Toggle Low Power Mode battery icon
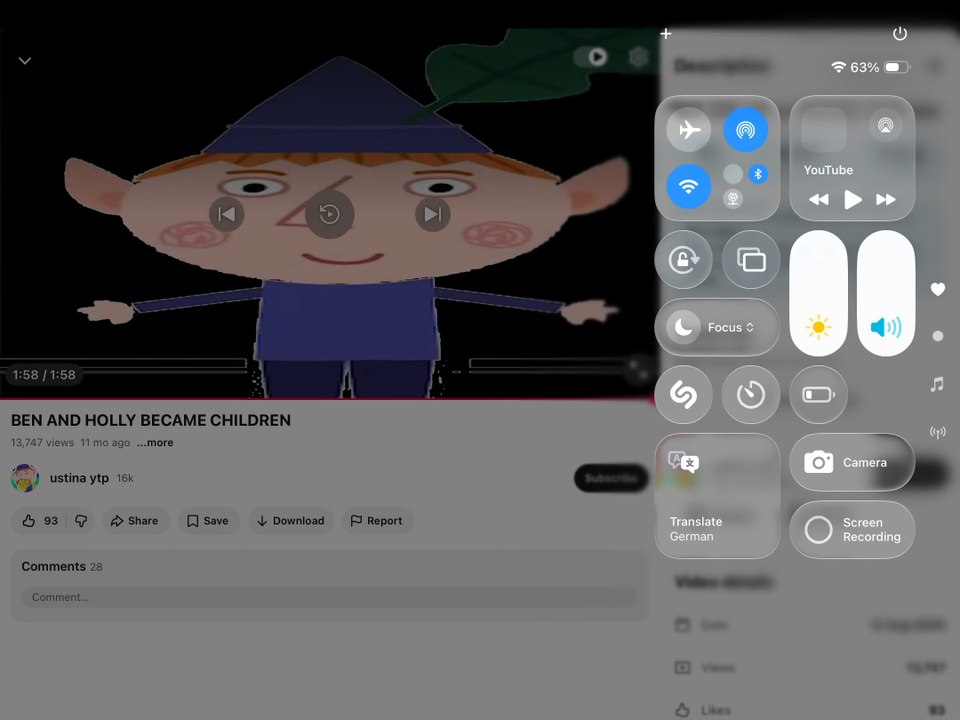This screenshot has height=720, width=960. tap(819, 395)
